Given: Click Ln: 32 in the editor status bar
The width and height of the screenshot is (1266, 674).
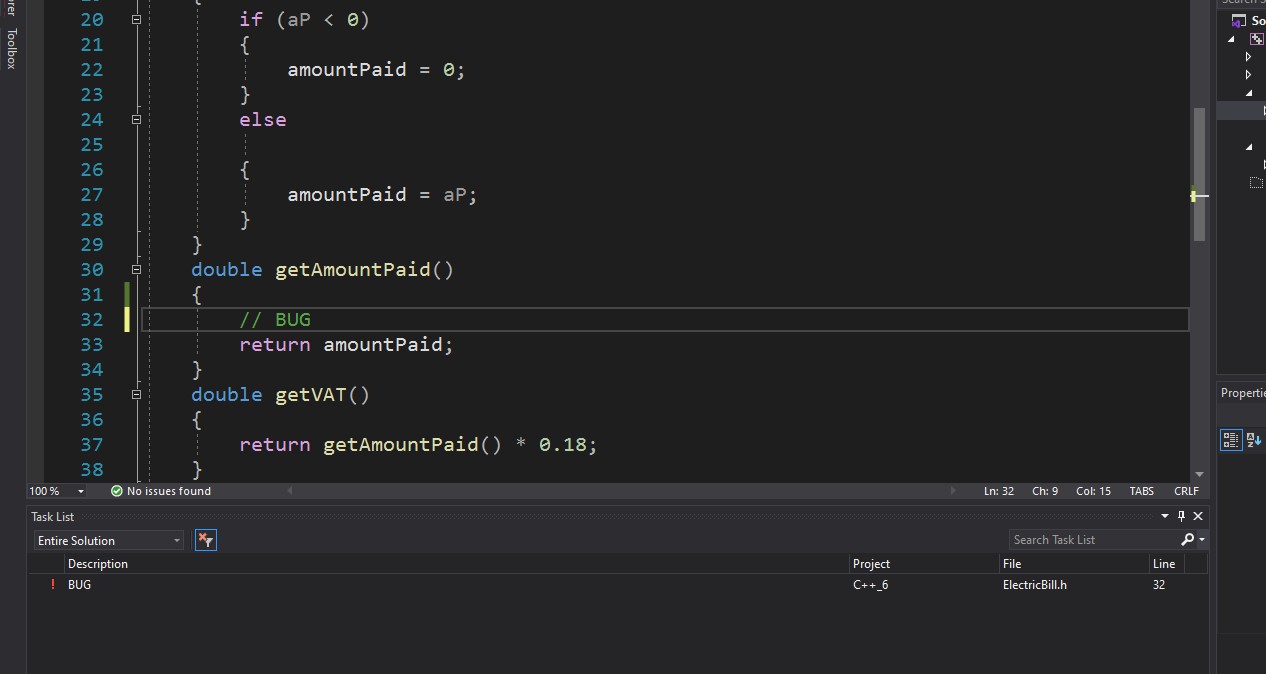Looking at the screenshot, I should 999,491.
